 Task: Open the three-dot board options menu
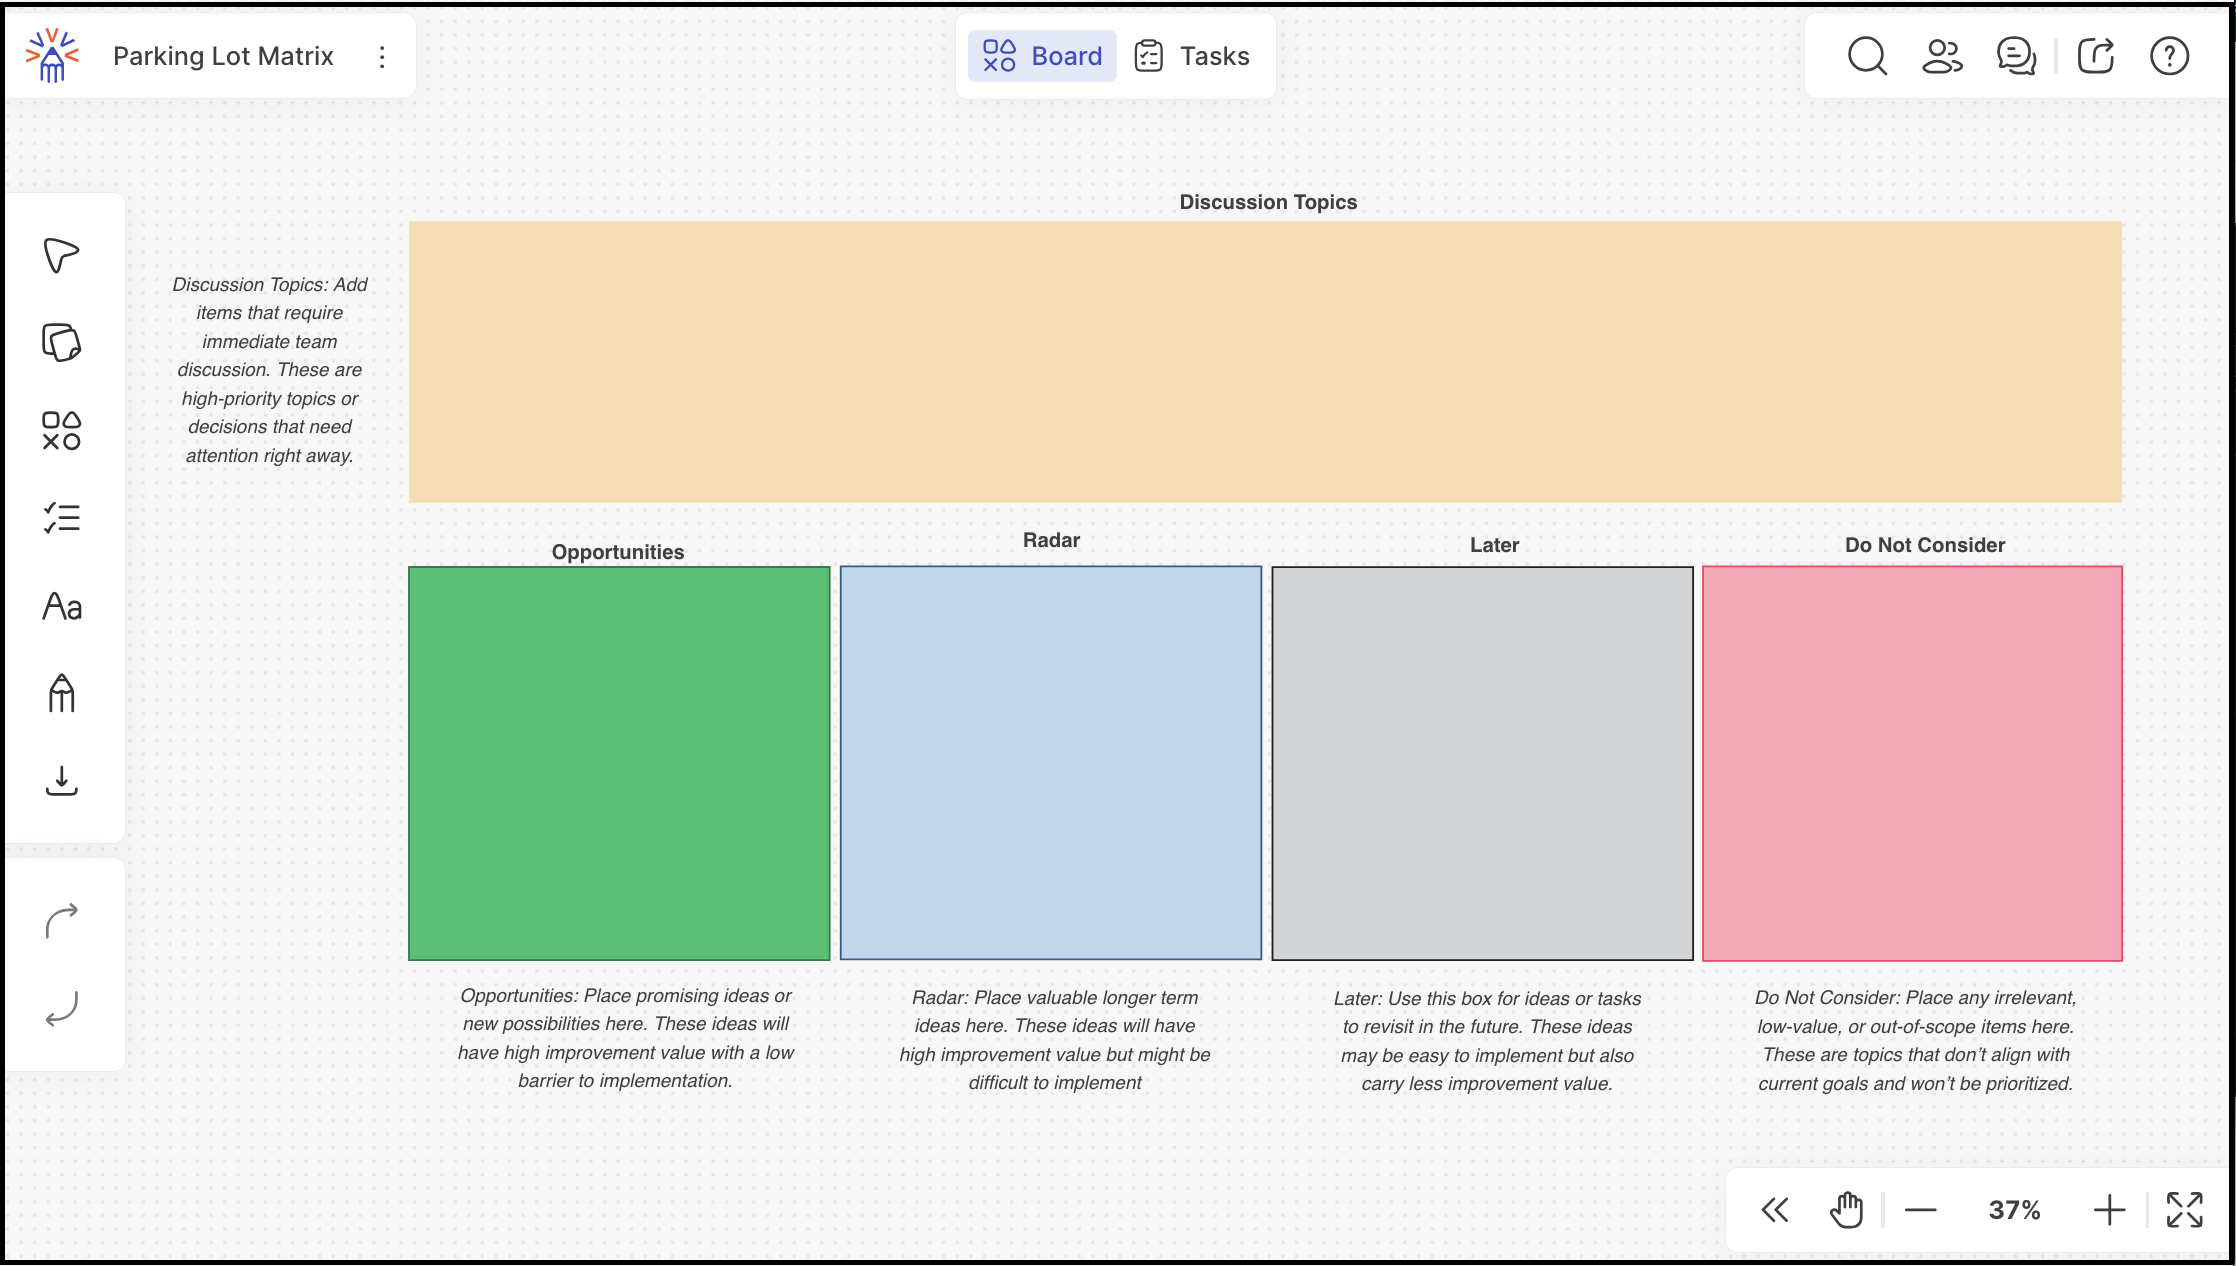point(382,57)
